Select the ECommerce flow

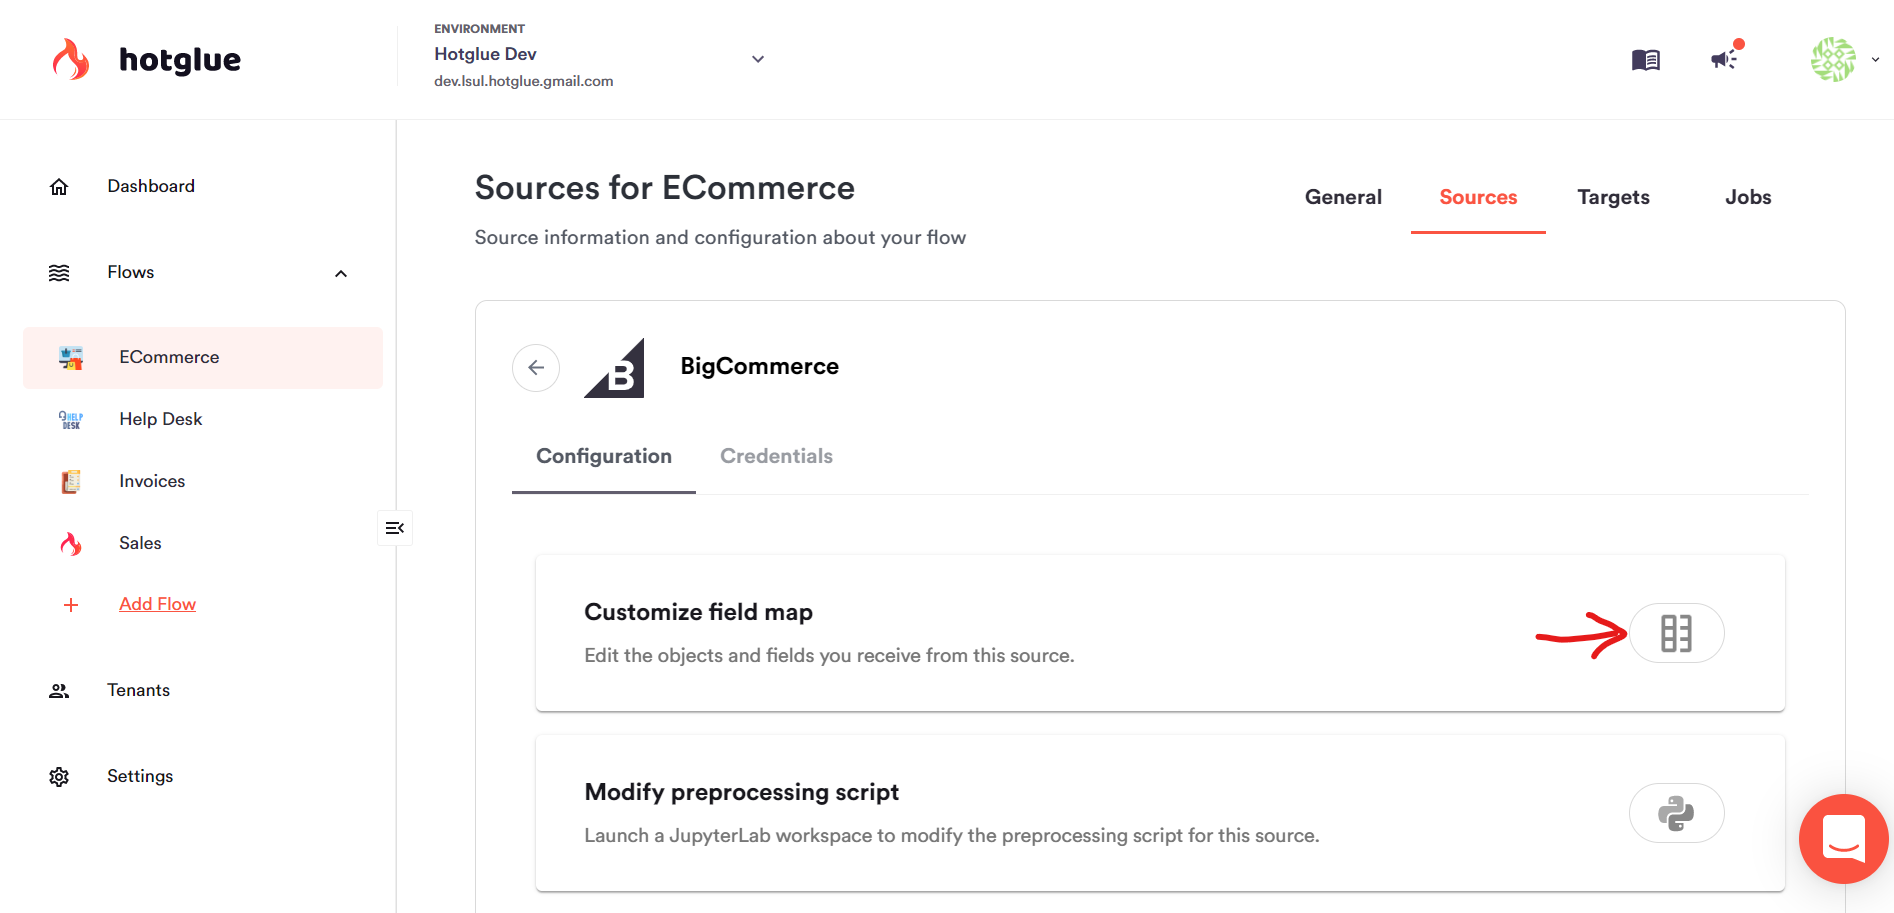pos(203,357)
